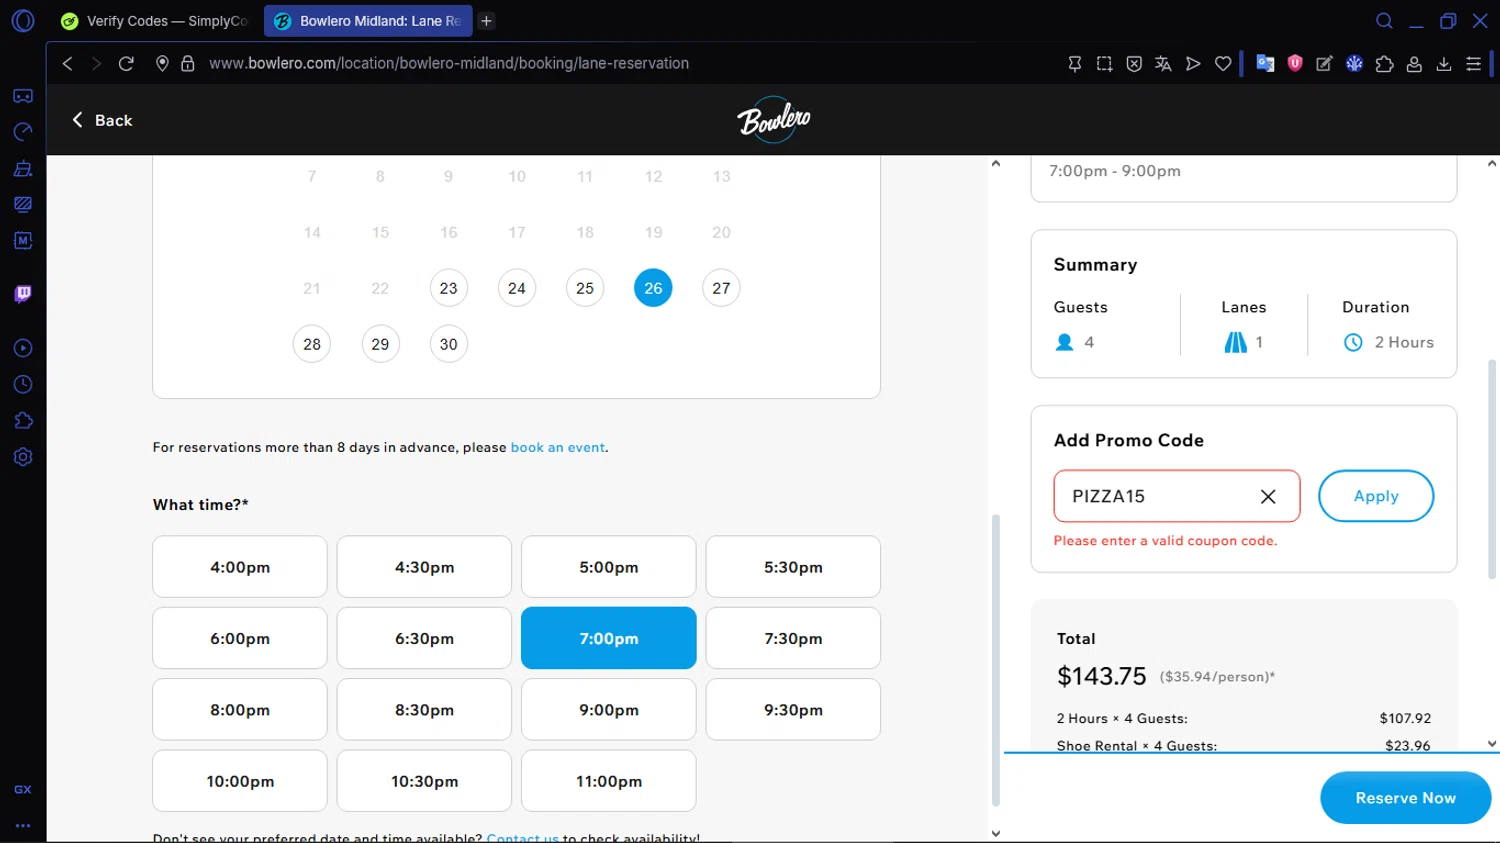The width and height of the screenshot is (1500, 843).
Task: Click the padlock site security icon
Action: point(187,63)
